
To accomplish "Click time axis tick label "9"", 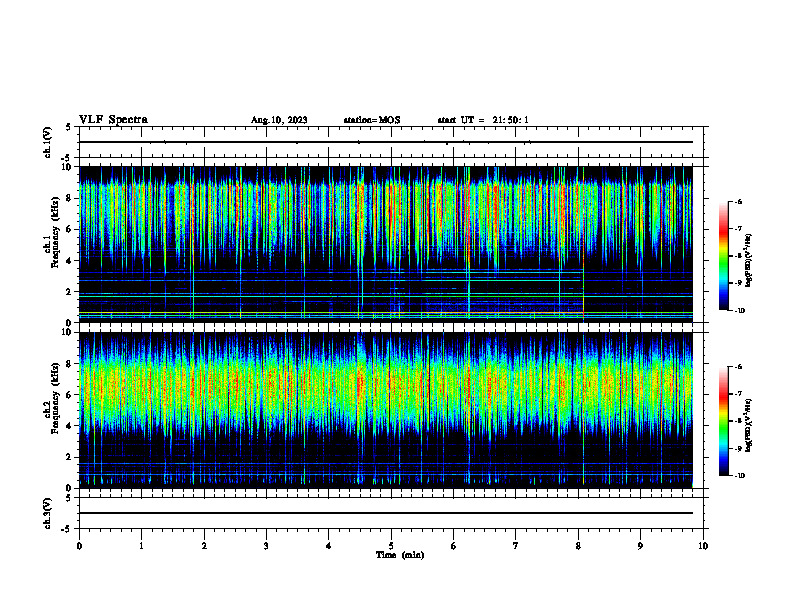I will point(640,546).
